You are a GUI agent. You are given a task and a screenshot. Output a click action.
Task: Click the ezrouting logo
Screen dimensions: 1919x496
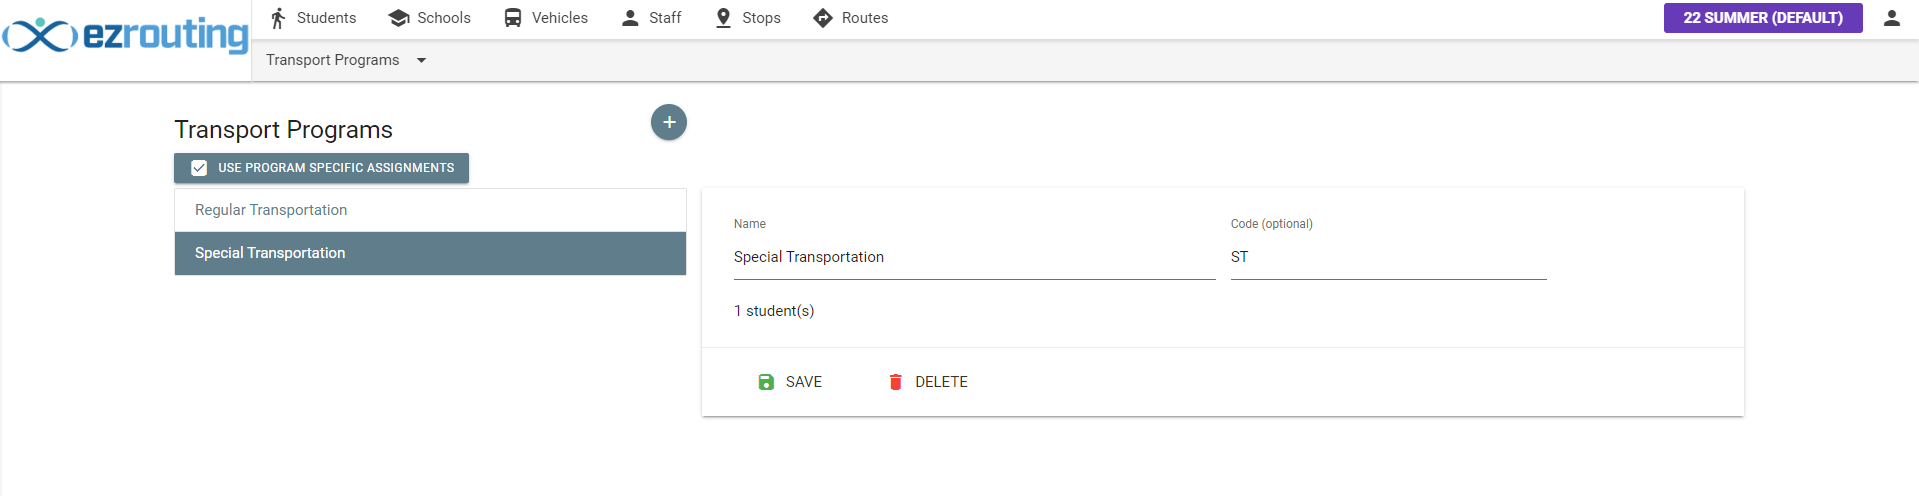coord(126,36)
